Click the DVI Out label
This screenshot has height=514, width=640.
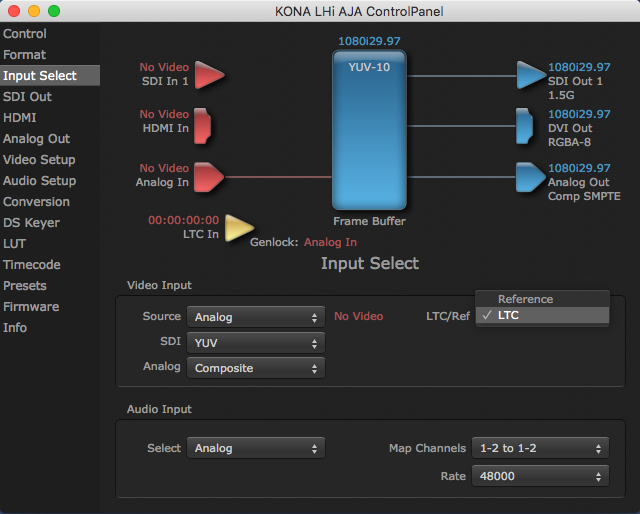point(570,128)
